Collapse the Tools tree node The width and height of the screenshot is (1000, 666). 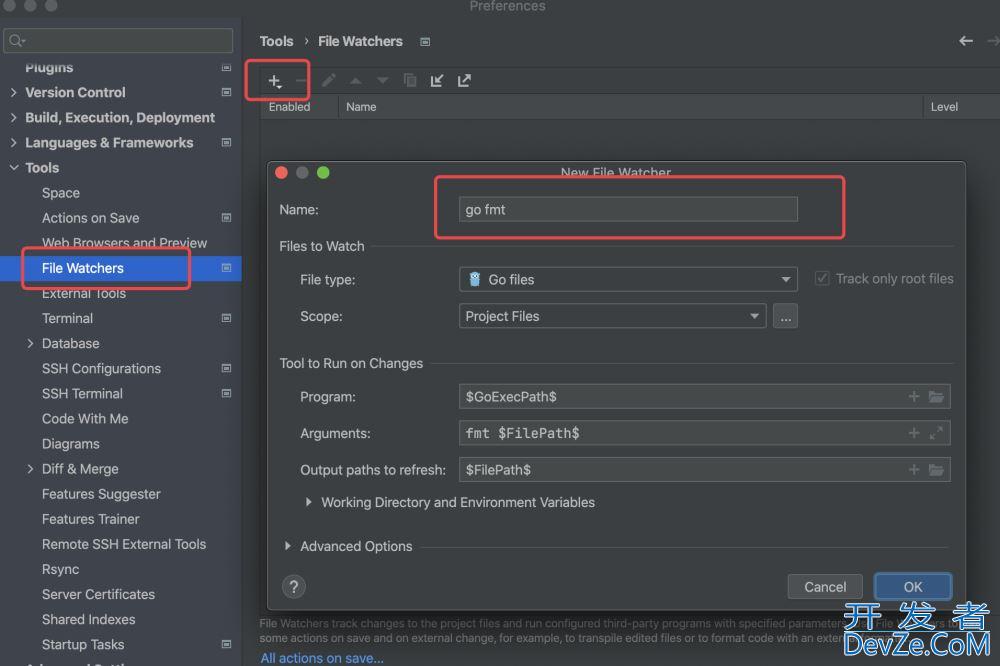click(x=14, y=168)
